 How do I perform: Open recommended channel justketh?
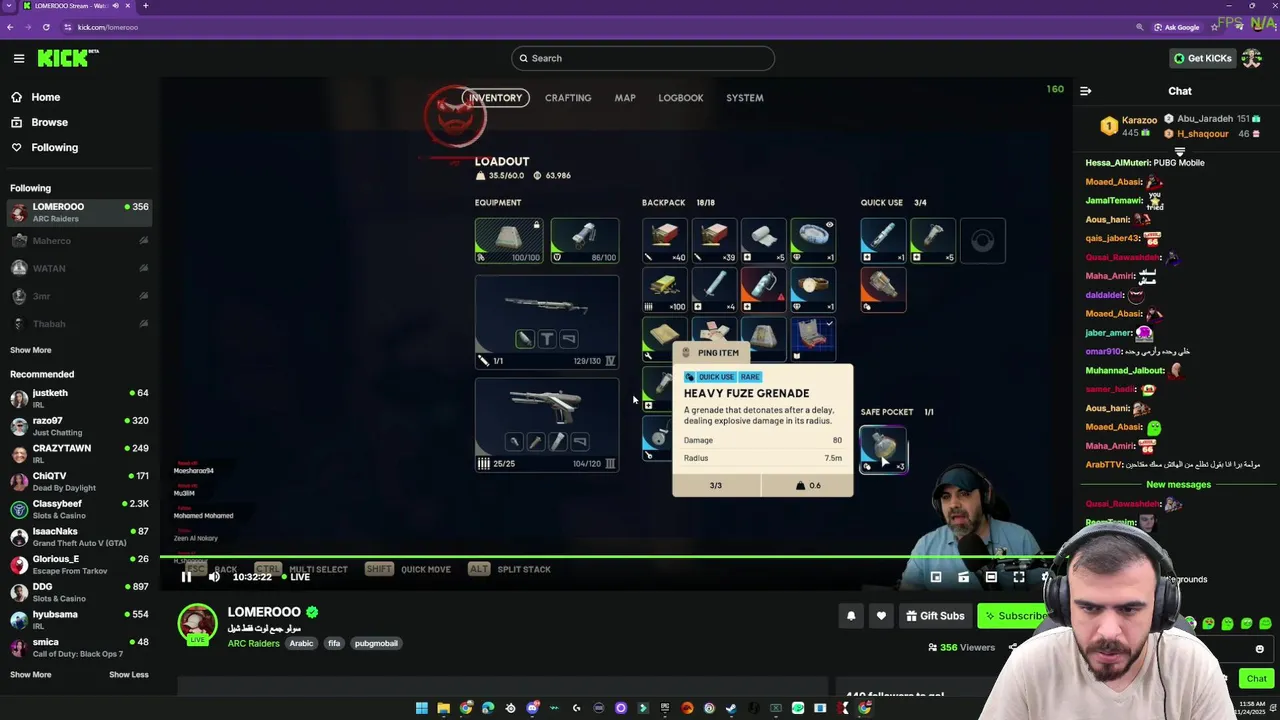pos(79,398)
